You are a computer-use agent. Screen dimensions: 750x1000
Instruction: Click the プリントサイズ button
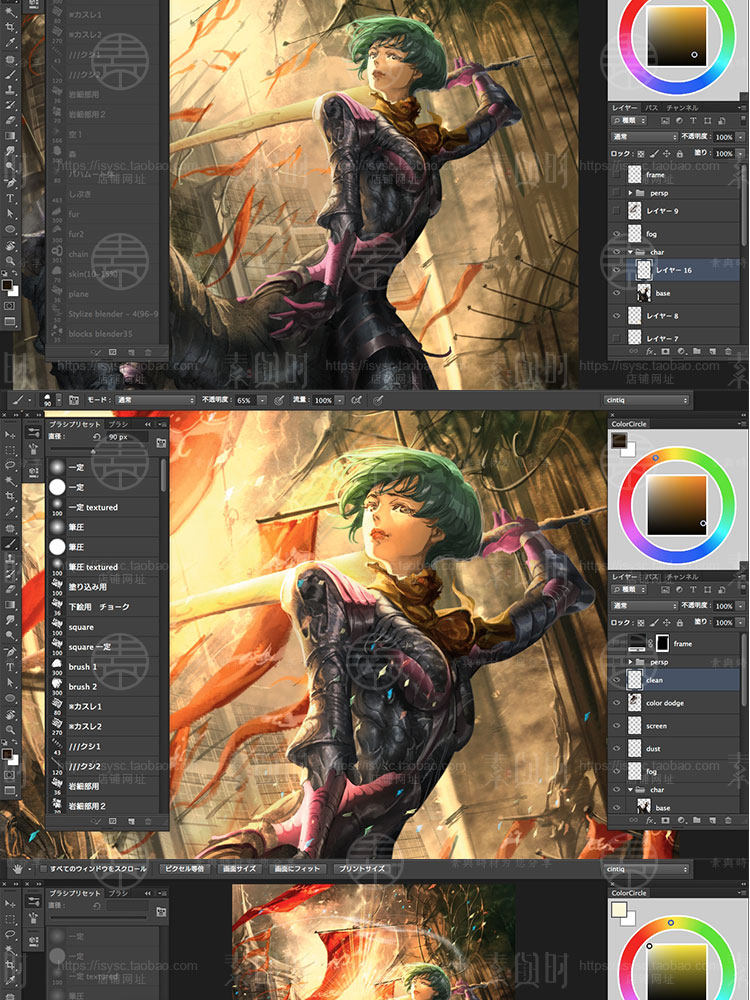(362, 869)
